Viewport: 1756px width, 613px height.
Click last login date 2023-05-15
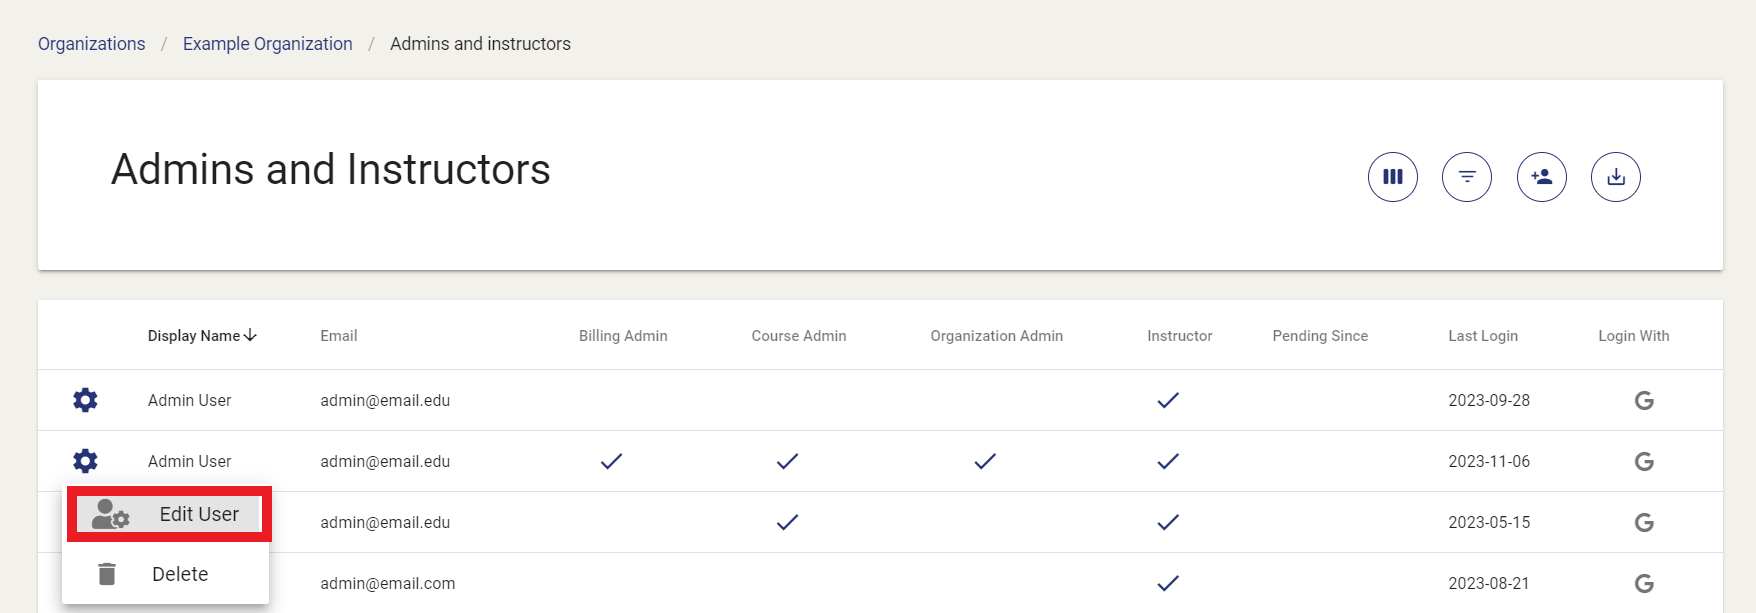(x=1489, y=522)
